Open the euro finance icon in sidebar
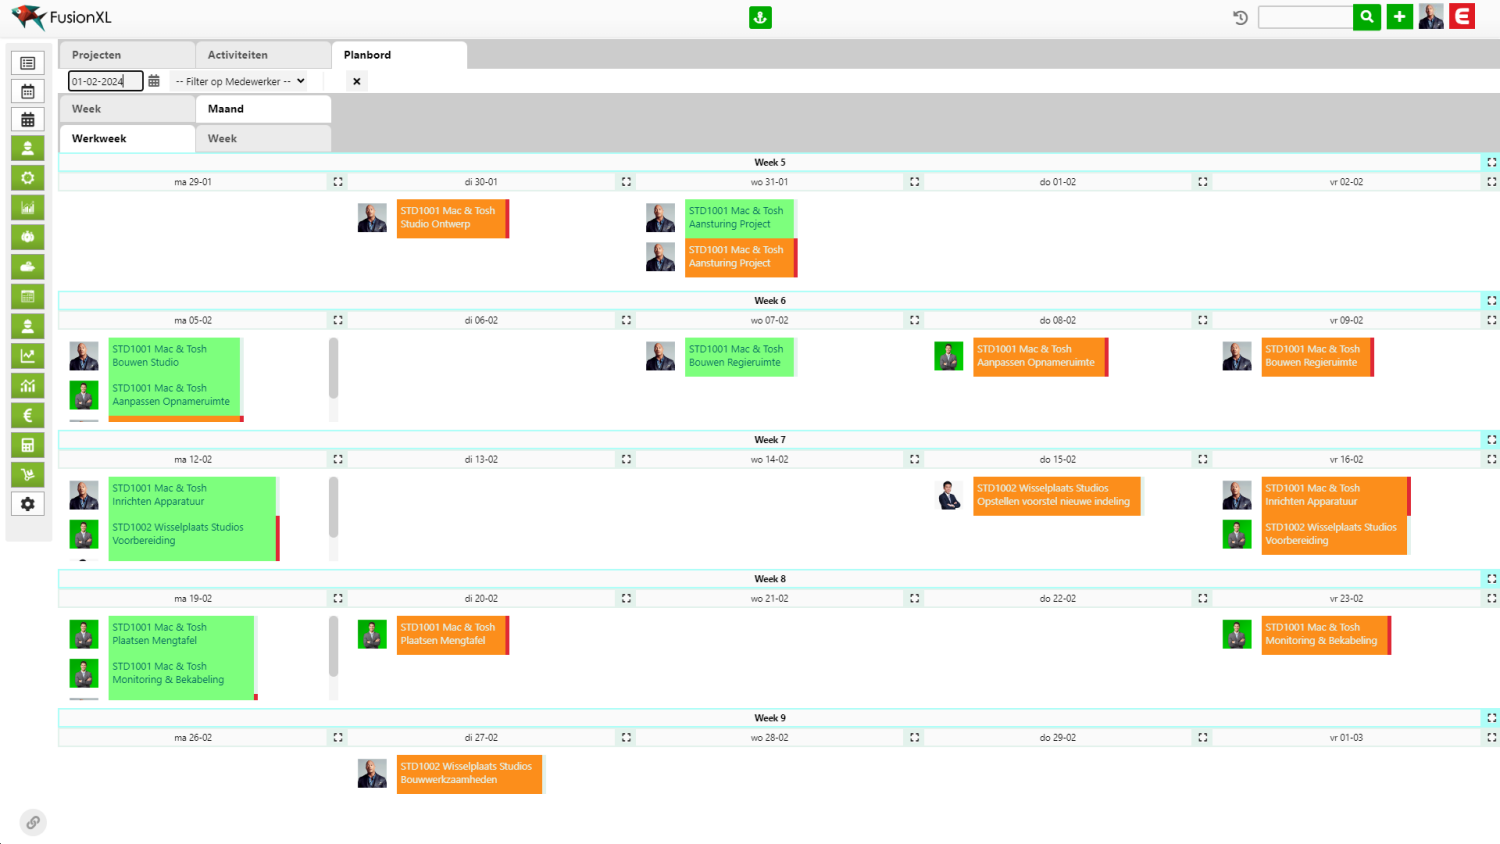Viewport: 1500px width, 844px height. click(28, 415)
